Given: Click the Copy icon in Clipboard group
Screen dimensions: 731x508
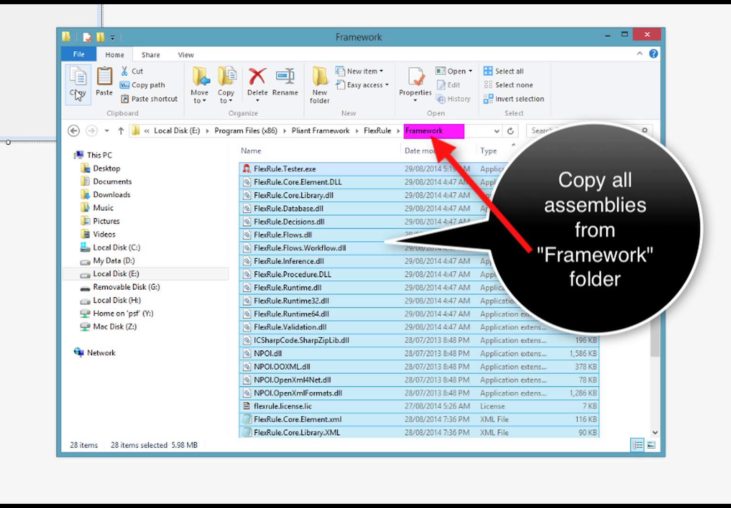Looking at the screenshot, I should coord(78,78).
